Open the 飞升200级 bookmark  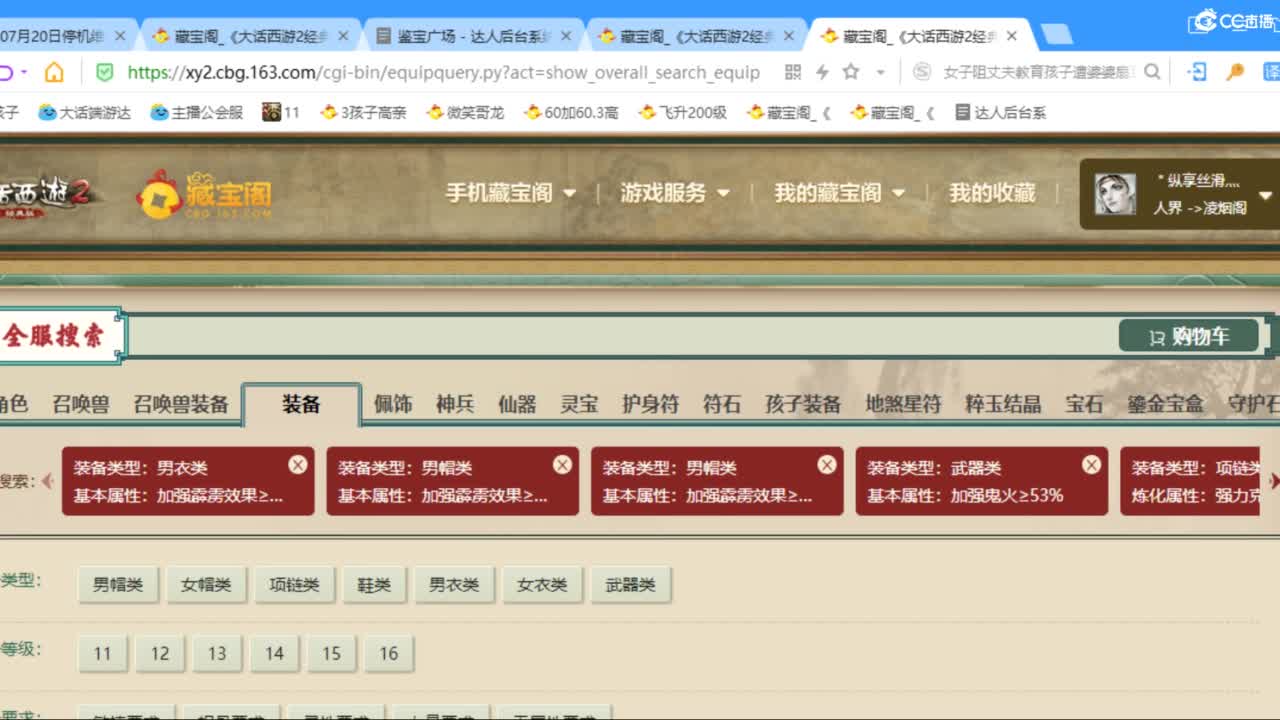click(x=682, y=112)
